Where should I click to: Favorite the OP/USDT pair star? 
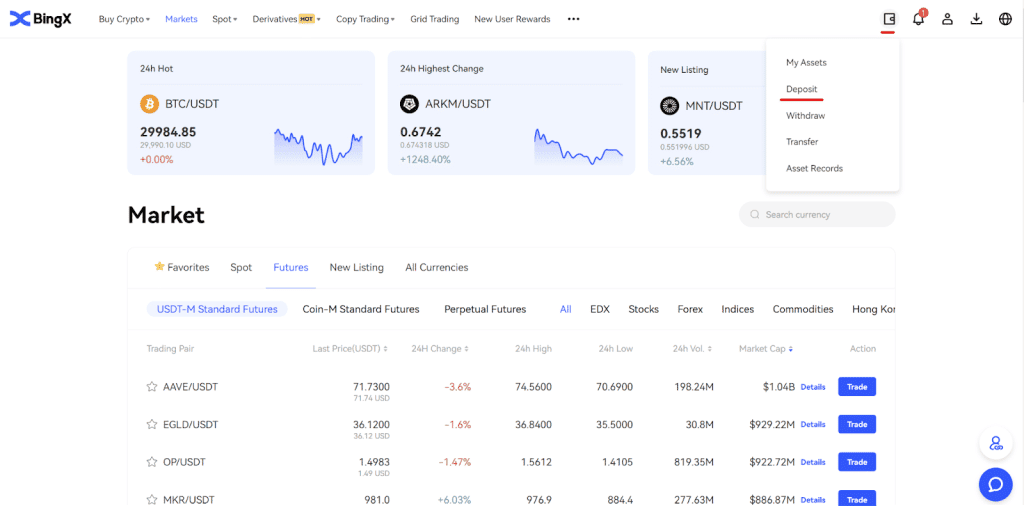click(152, 462)
